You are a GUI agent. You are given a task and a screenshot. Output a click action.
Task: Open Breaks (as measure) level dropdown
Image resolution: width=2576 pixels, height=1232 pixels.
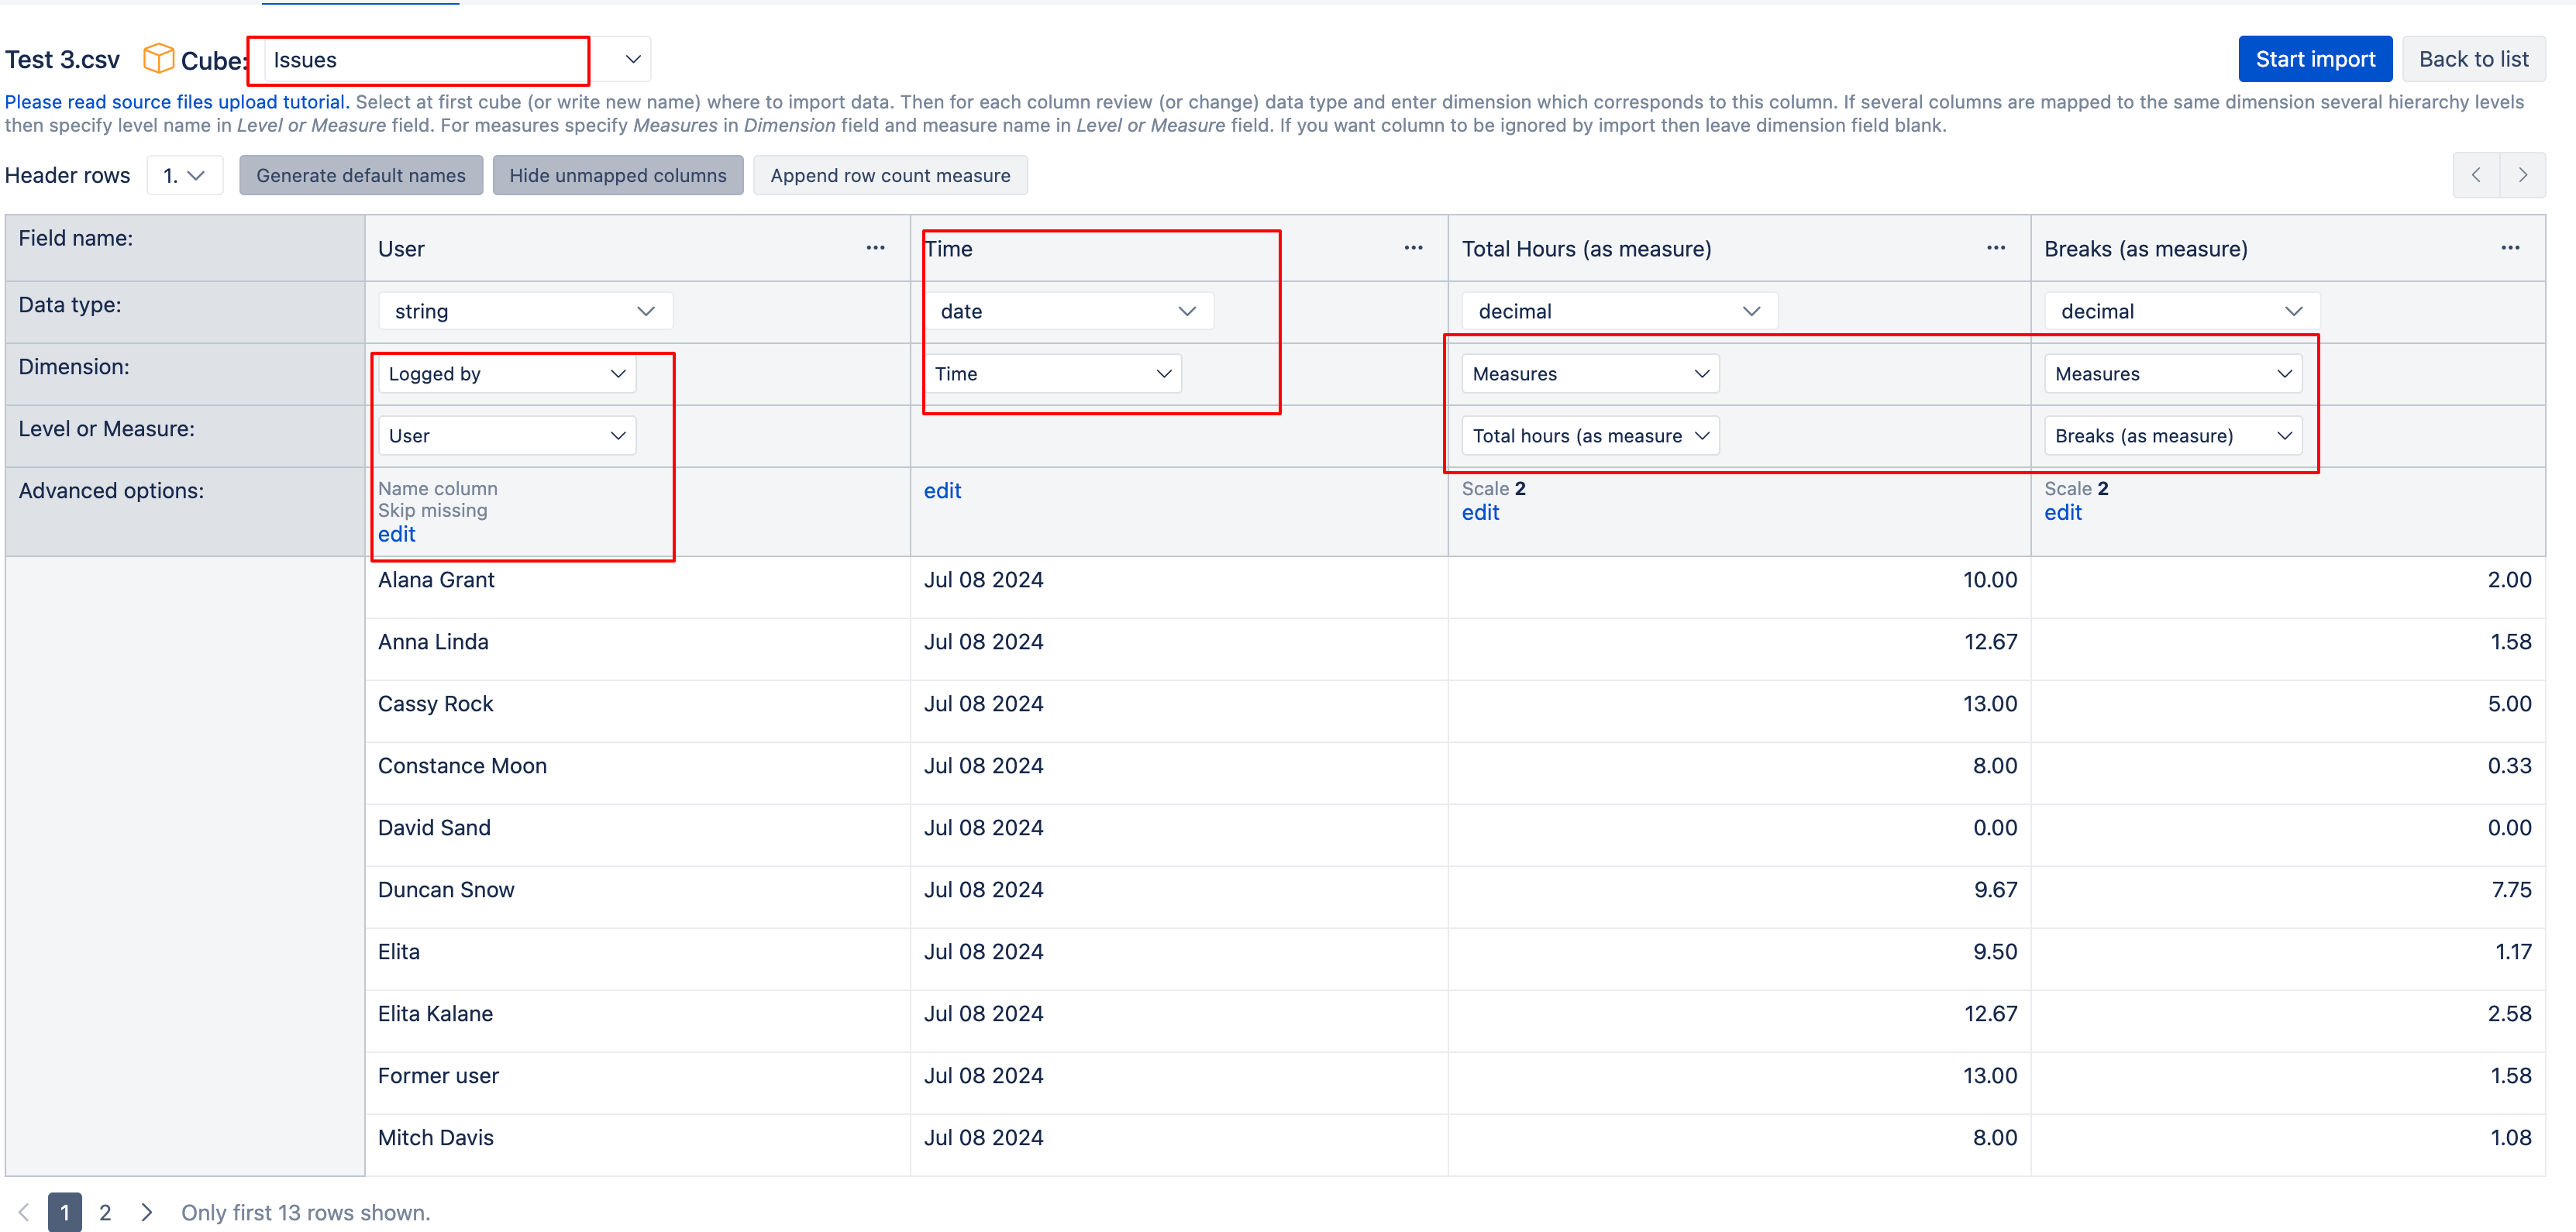[x=2173, y=435]
